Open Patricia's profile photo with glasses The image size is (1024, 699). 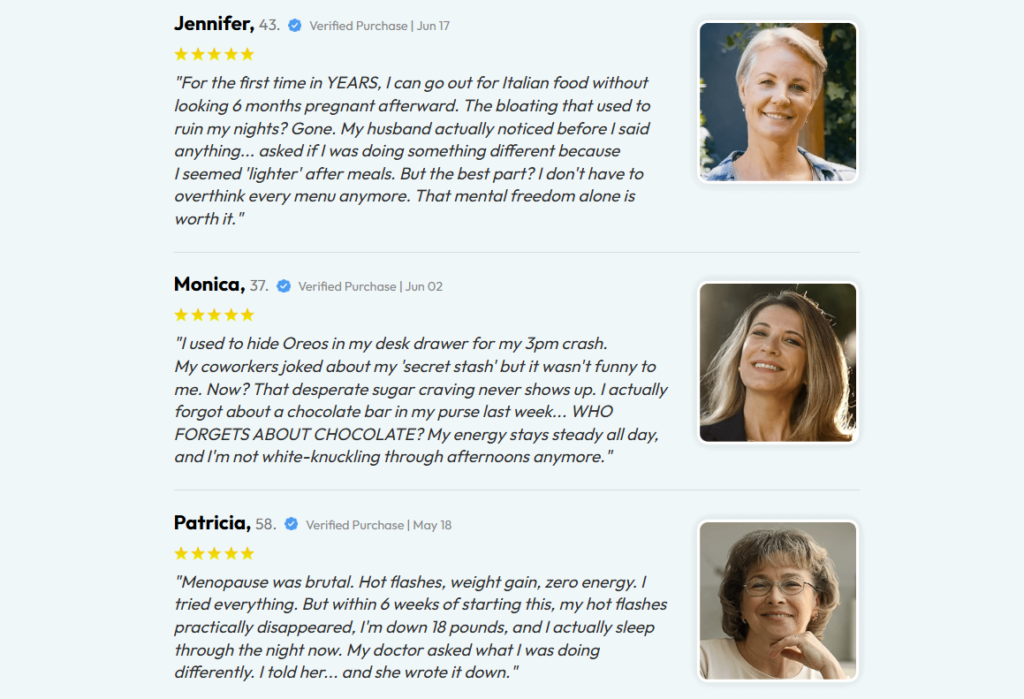coord(778,601)
